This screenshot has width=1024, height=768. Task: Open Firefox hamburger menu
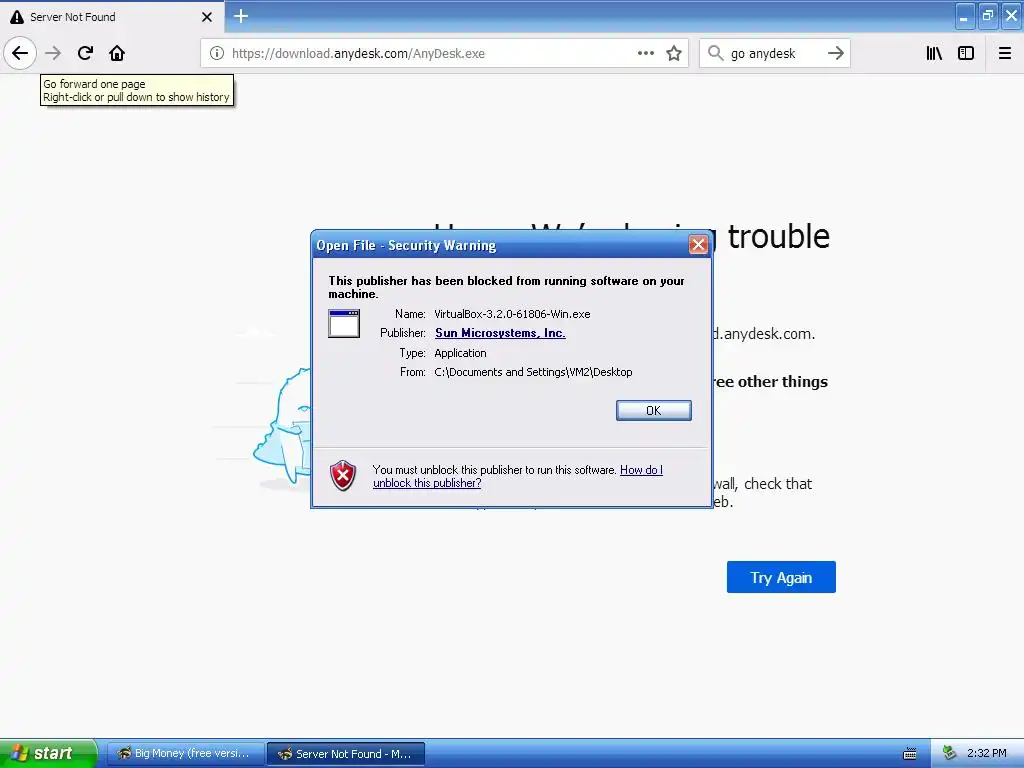coord(1005,53)
